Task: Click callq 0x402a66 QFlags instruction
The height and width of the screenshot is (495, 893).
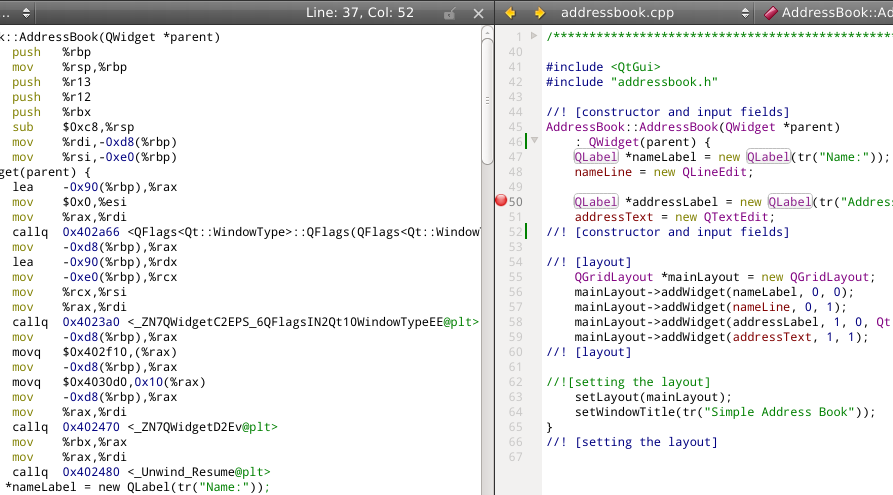Action: 245,232
